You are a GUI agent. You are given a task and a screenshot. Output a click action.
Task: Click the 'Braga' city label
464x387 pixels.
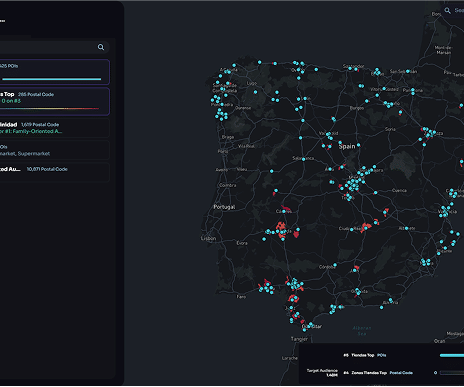[228, 137]
